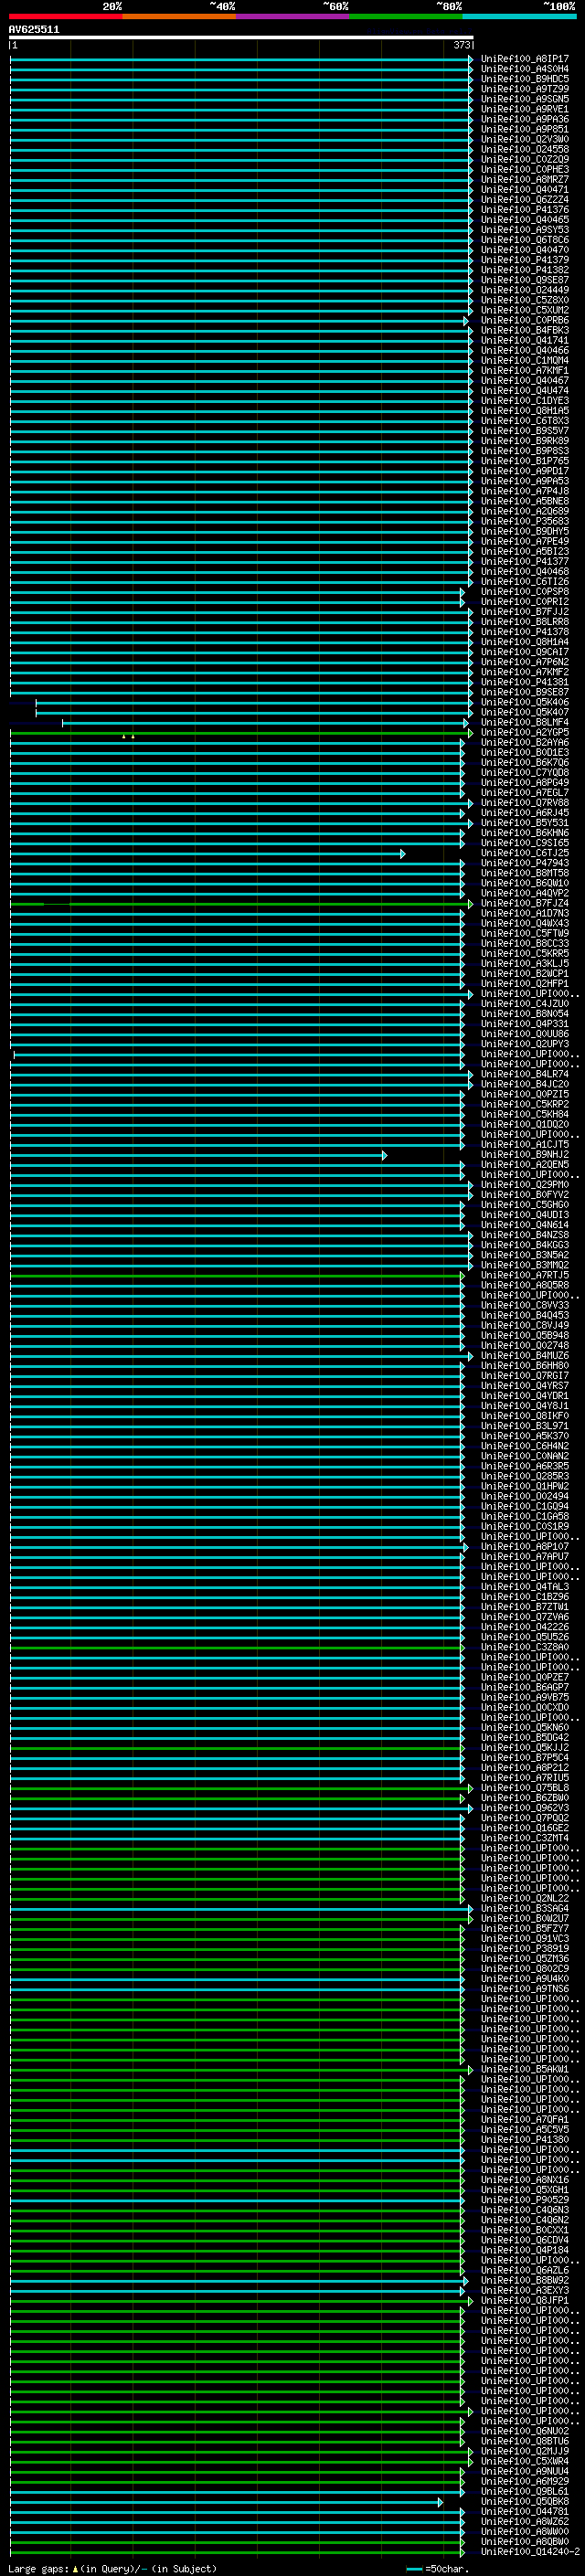Click hit label UniRef100_Q75BL8
585x2576 pixels.
524,1788
